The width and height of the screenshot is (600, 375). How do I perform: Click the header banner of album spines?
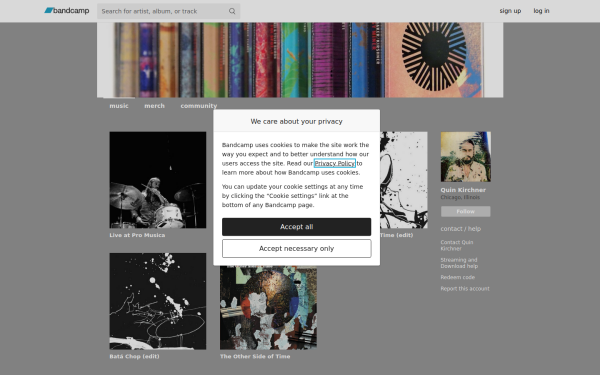(x=300, y=60)
